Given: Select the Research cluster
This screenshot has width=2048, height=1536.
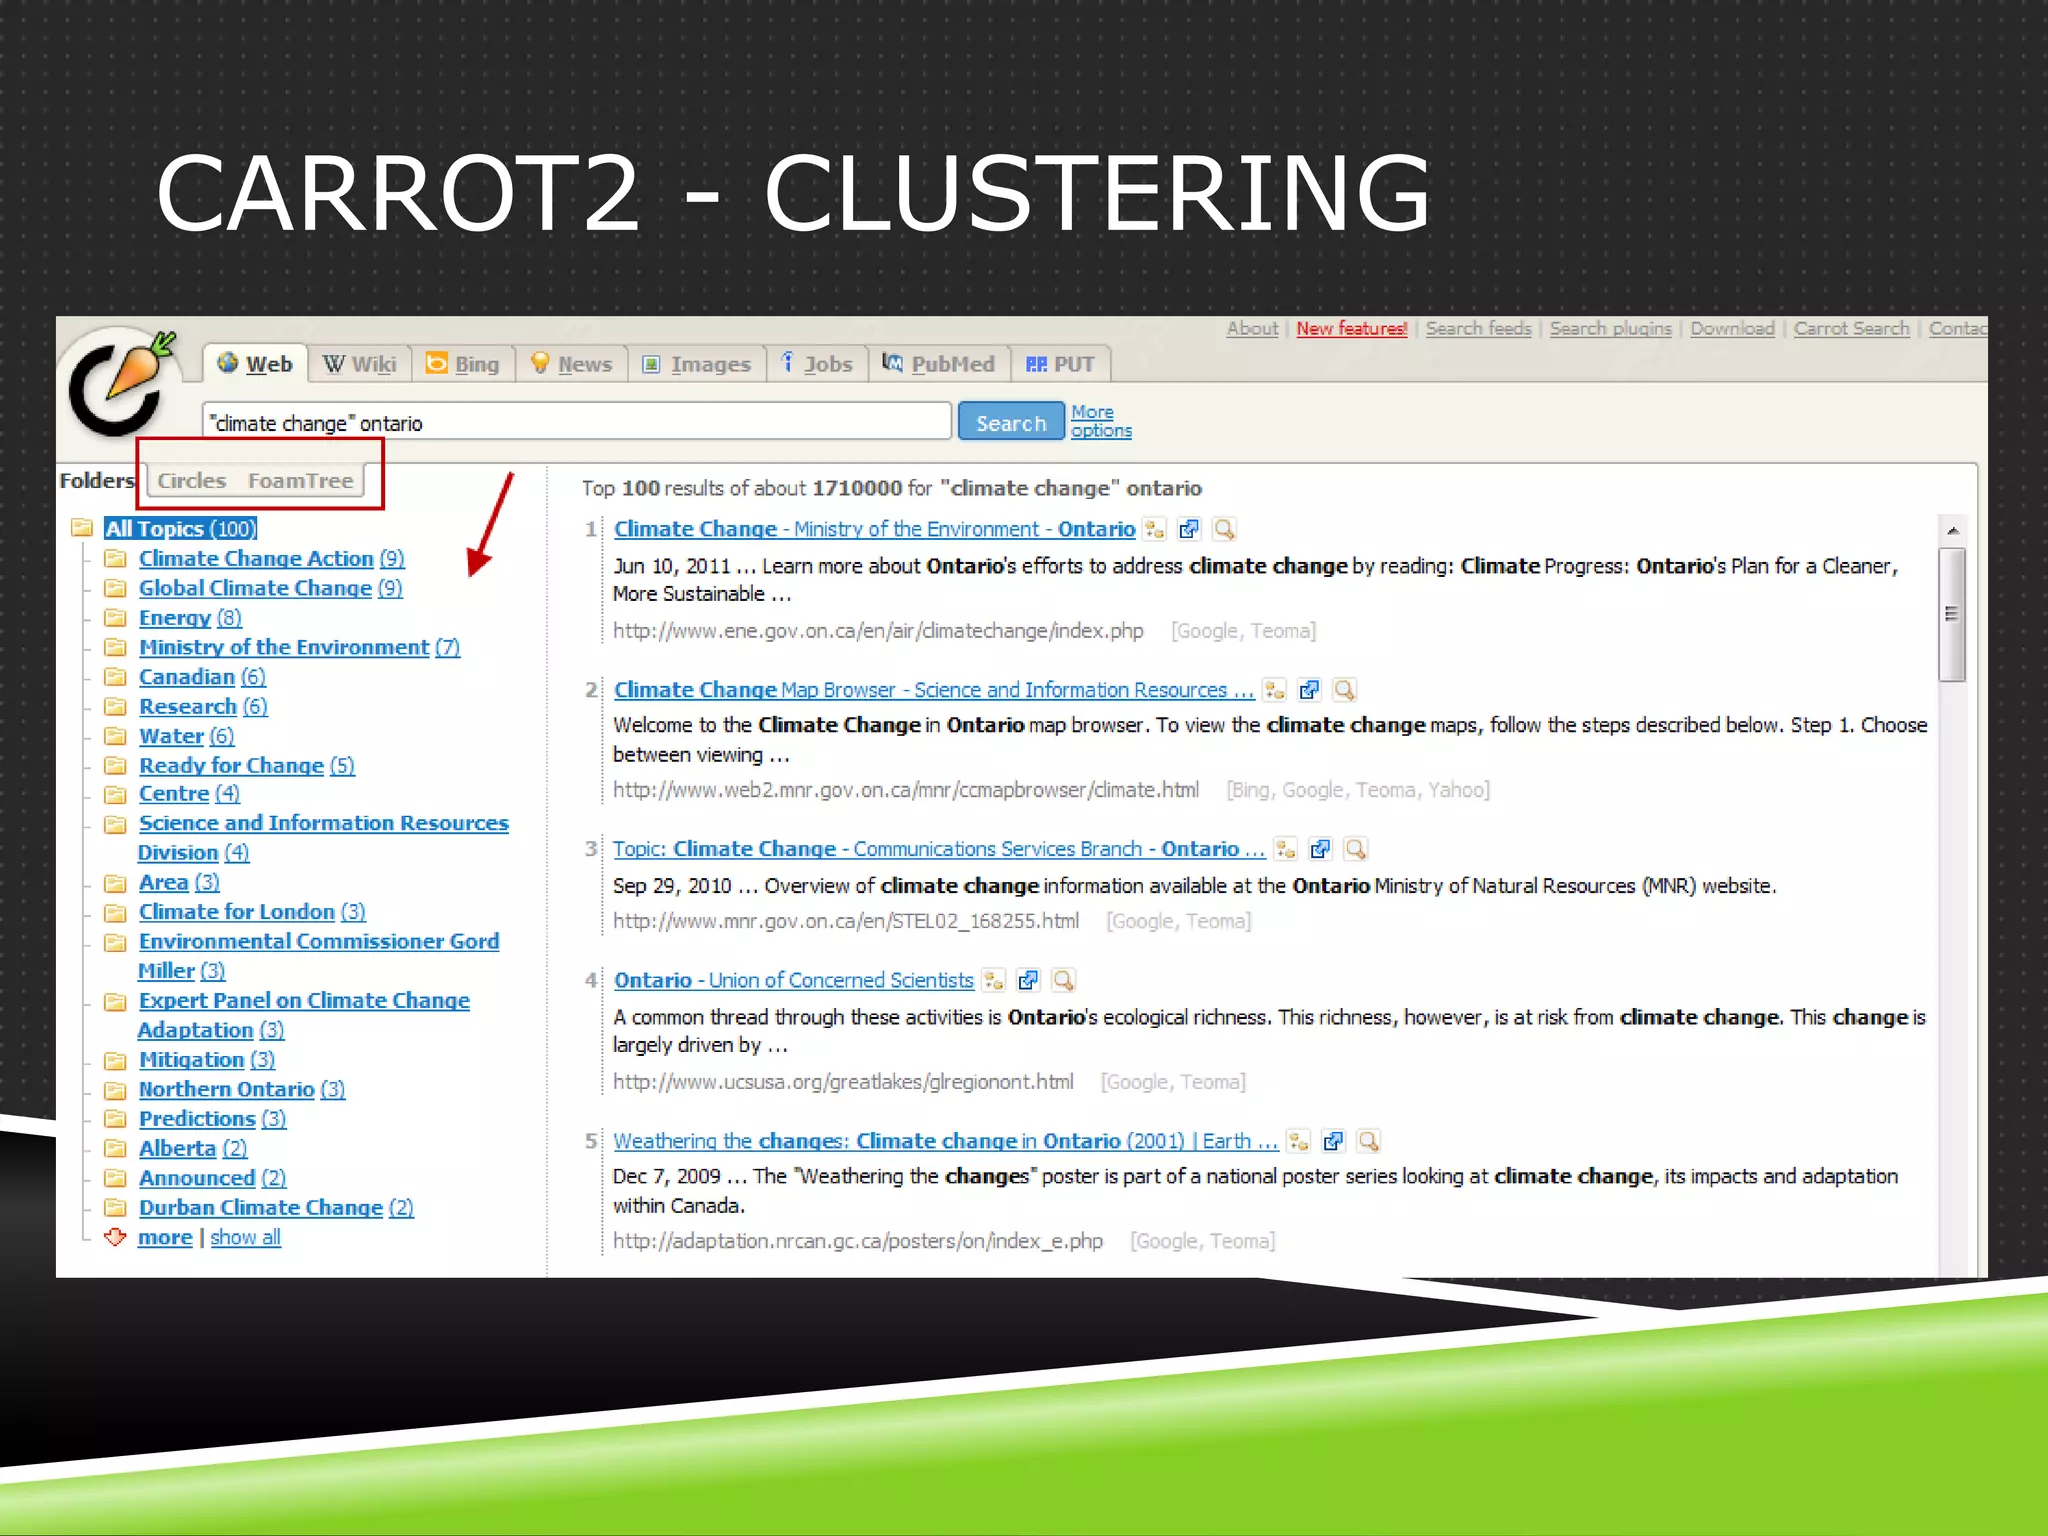Looking at the screenshot, I should [203, 706].
